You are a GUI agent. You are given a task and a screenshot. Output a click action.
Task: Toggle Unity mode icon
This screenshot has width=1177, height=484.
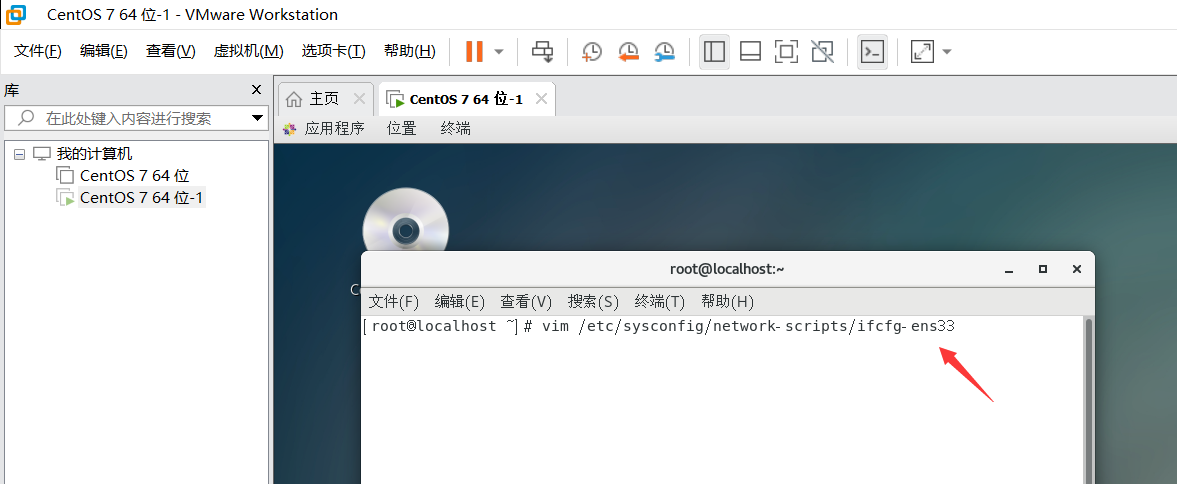[822, 51]
